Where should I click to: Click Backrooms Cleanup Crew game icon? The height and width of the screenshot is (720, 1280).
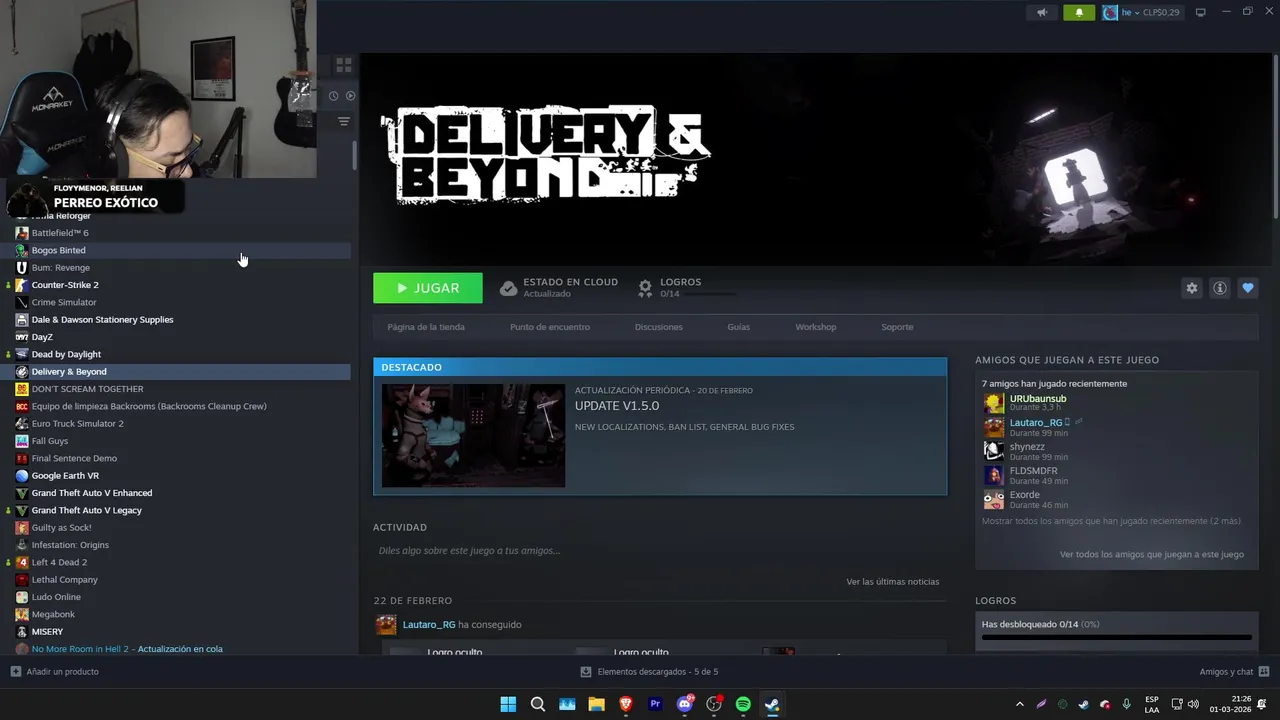[x=22, y=406]
